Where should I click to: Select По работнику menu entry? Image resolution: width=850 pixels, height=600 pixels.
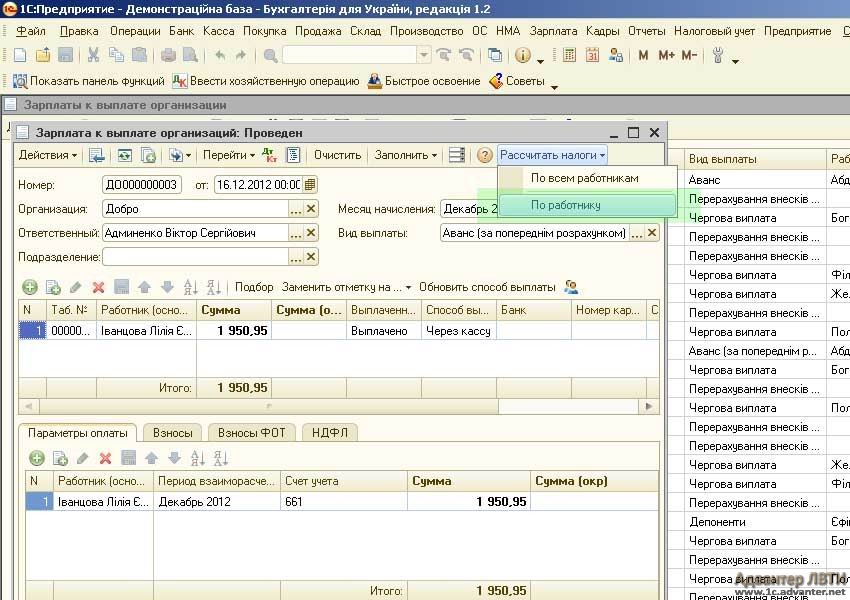(588, 205)
